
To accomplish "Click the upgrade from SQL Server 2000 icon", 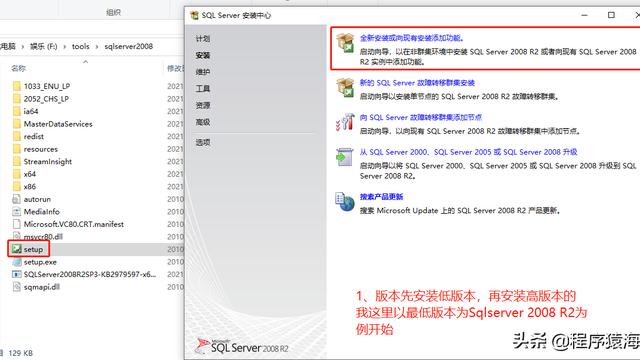I will point(345,157).
